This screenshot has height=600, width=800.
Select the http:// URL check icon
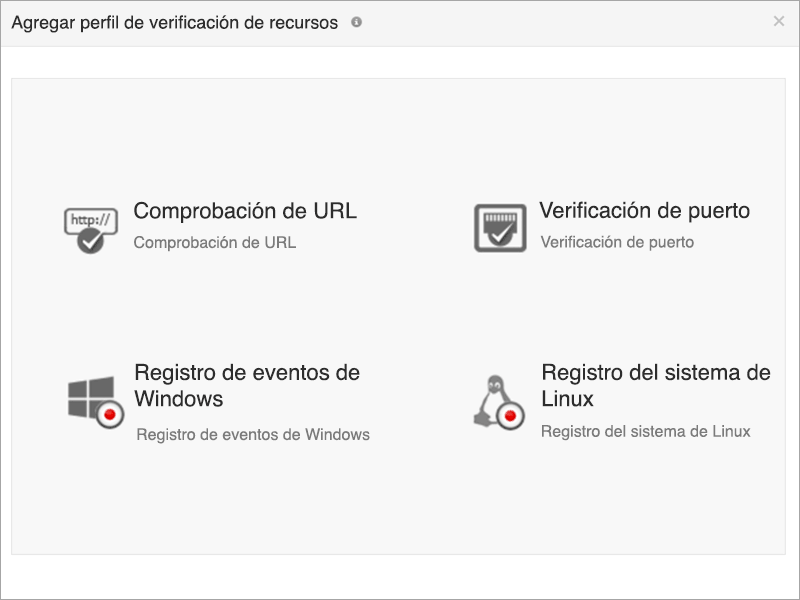[x=89, y=222]
